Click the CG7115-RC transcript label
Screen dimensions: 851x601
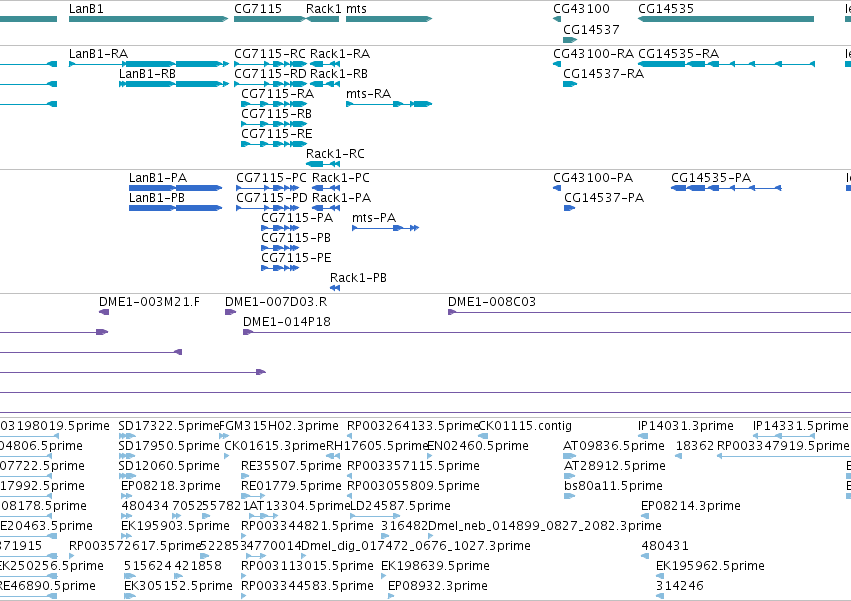click(x=270, y=54)
